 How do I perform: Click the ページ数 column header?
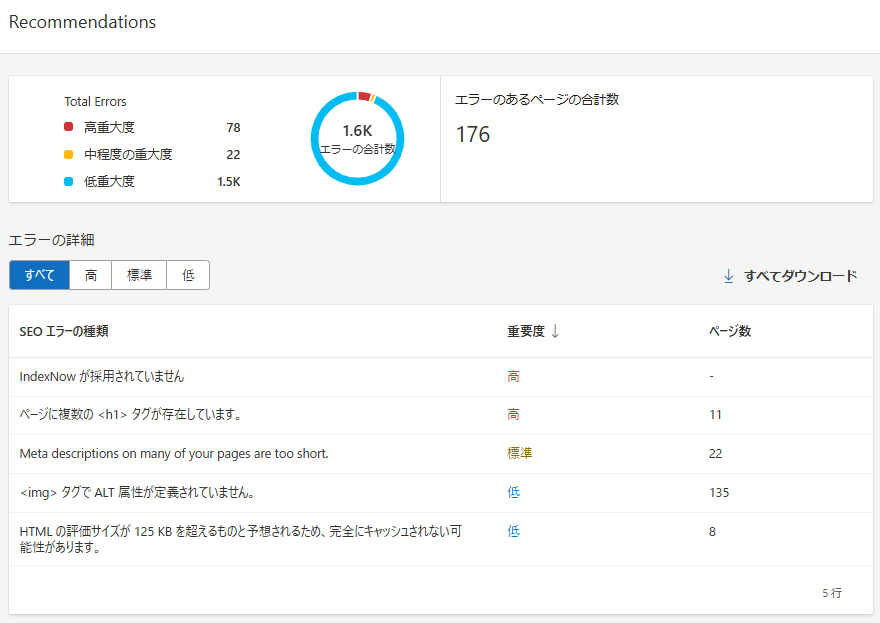pyautogui.click(x=729, y=331)
